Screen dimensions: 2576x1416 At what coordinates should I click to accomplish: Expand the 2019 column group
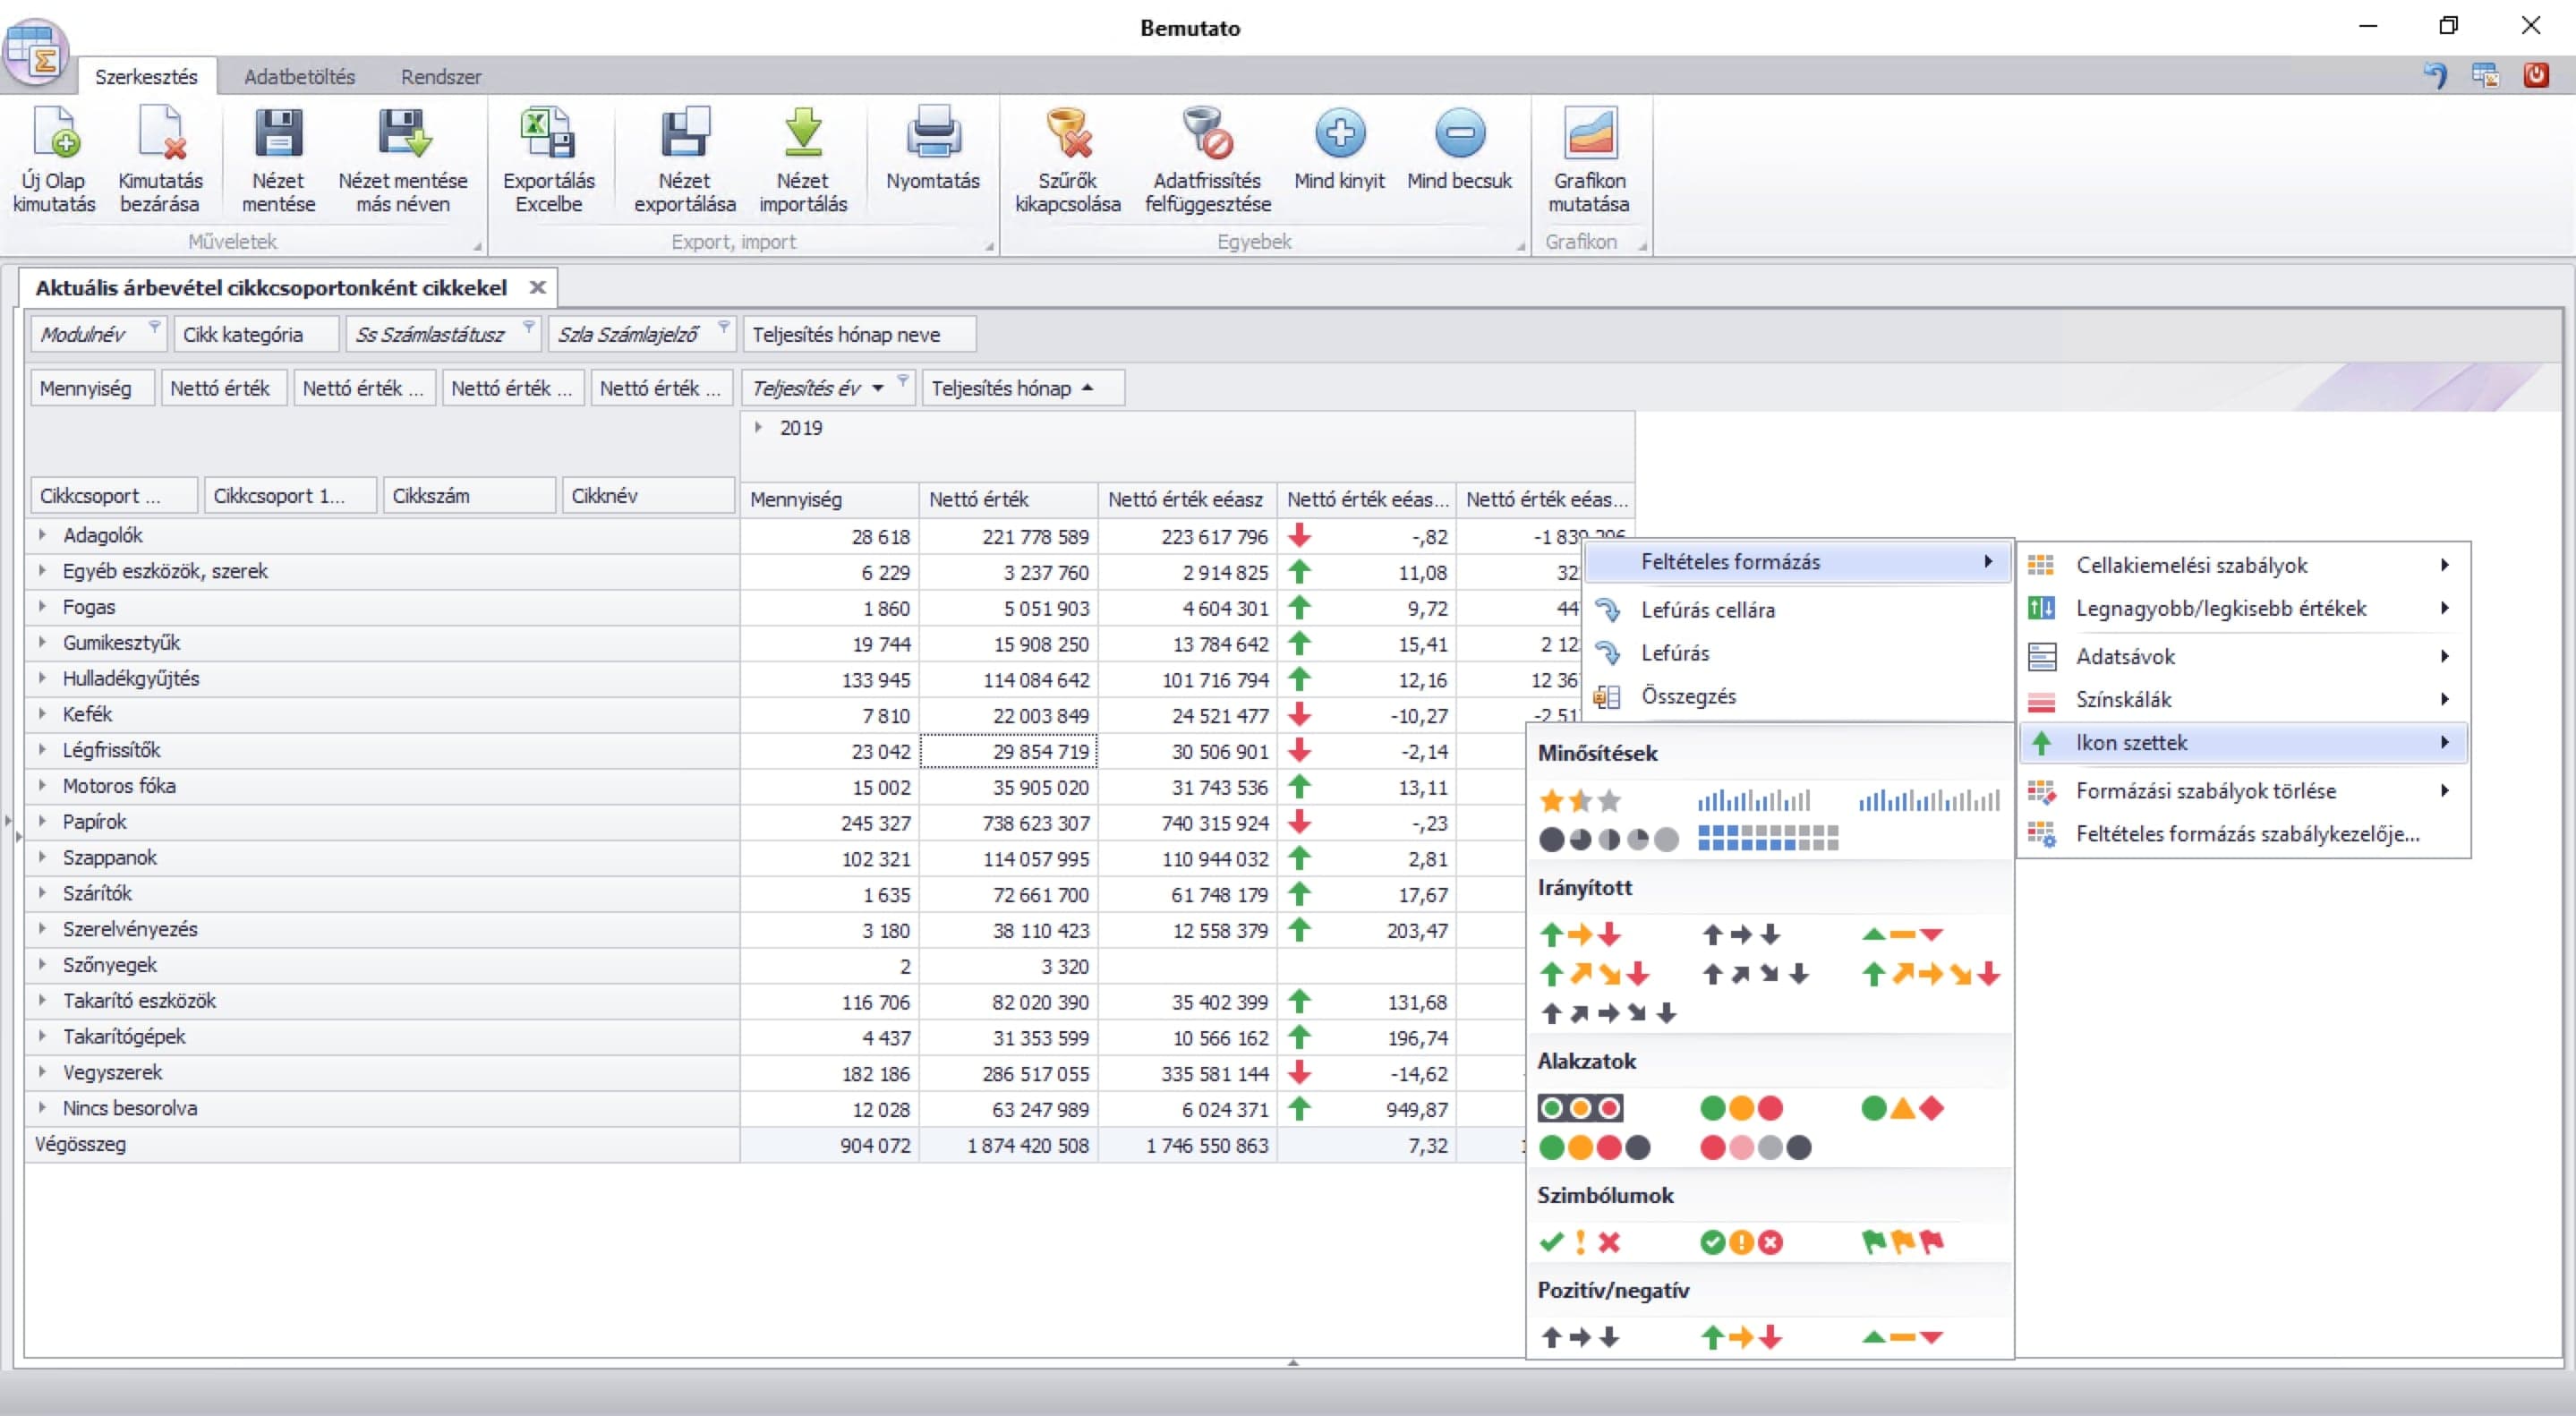point(758,427)
